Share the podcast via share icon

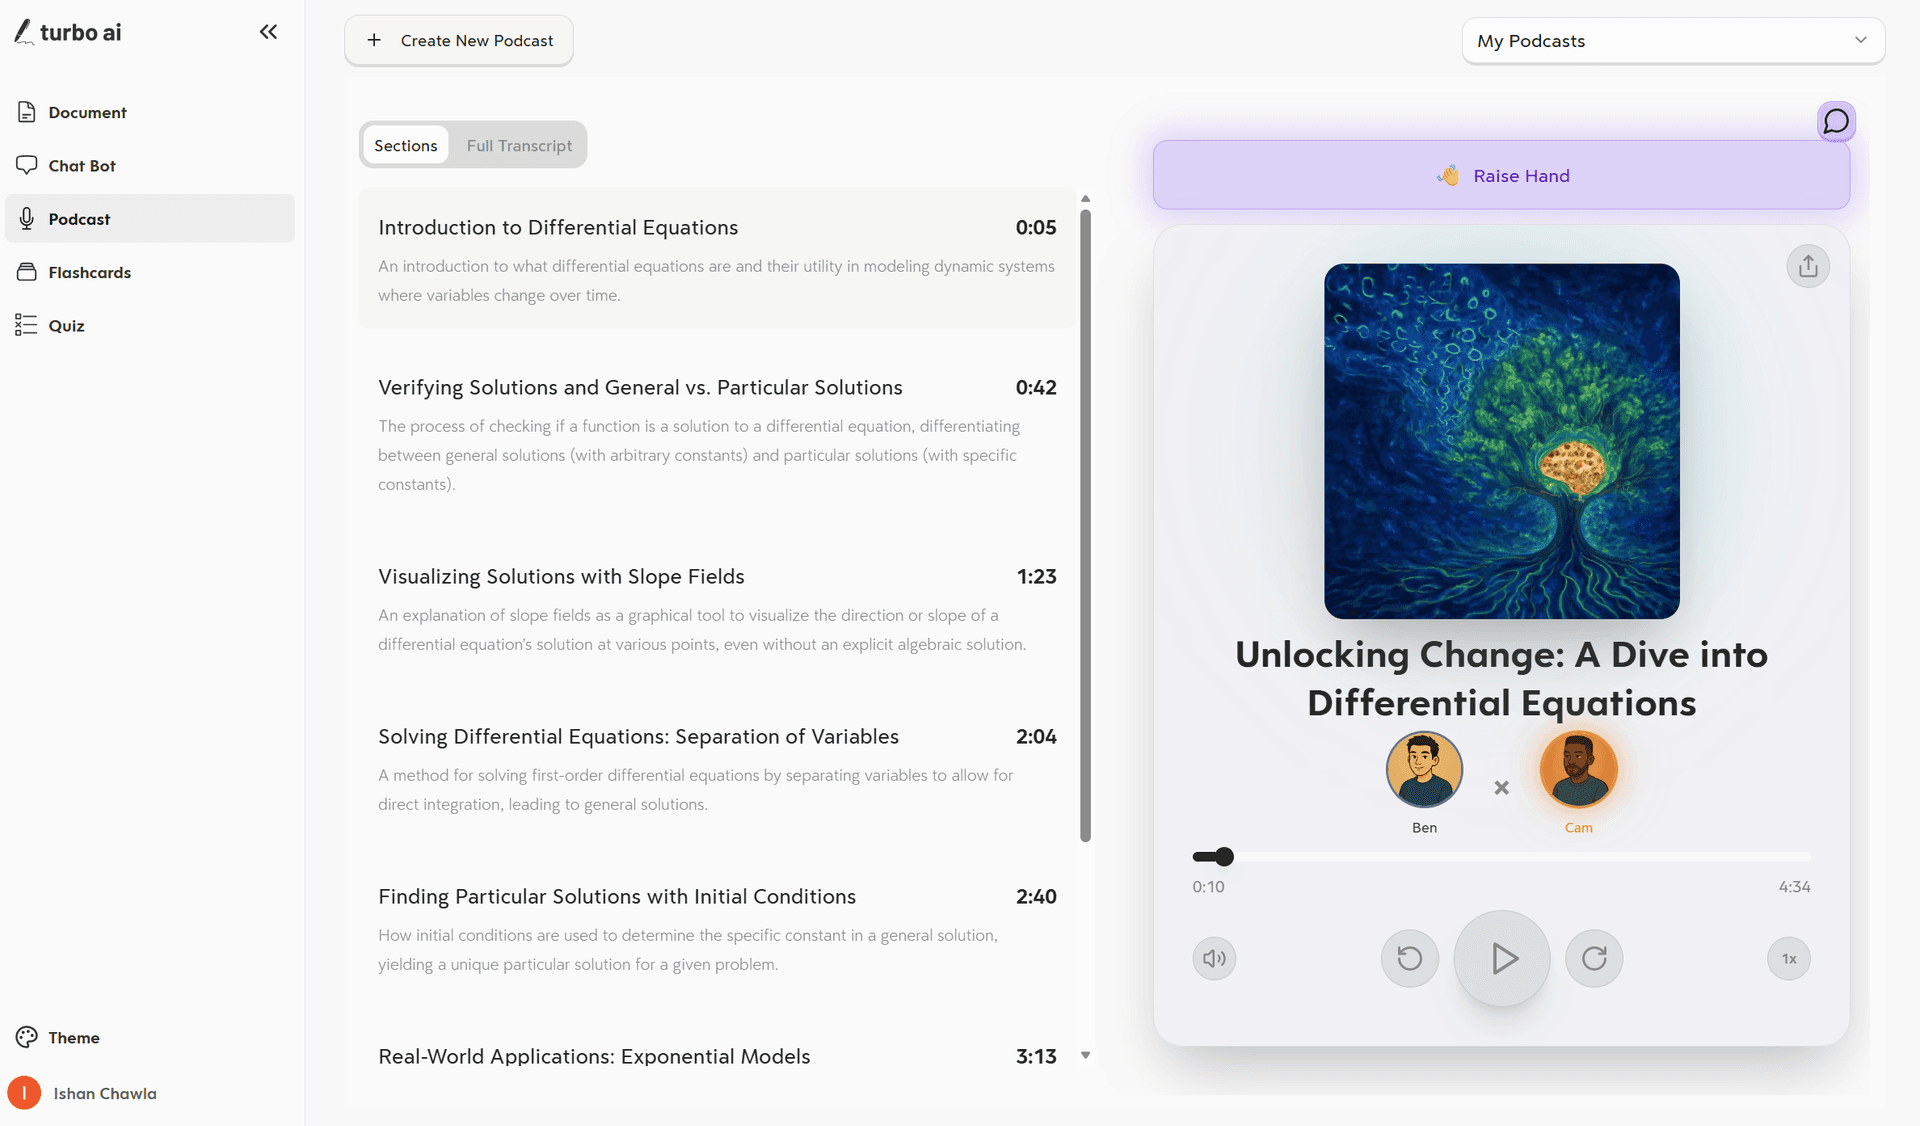pyautogui.click(x=1808, y=266)
